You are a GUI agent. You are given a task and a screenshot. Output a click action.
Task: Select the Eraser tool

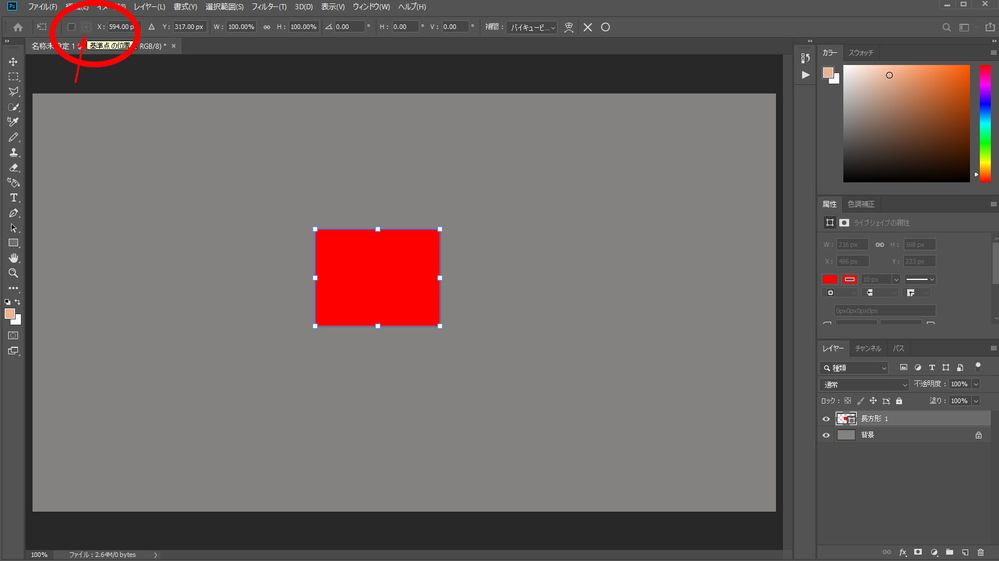click(x=13, y=167)
